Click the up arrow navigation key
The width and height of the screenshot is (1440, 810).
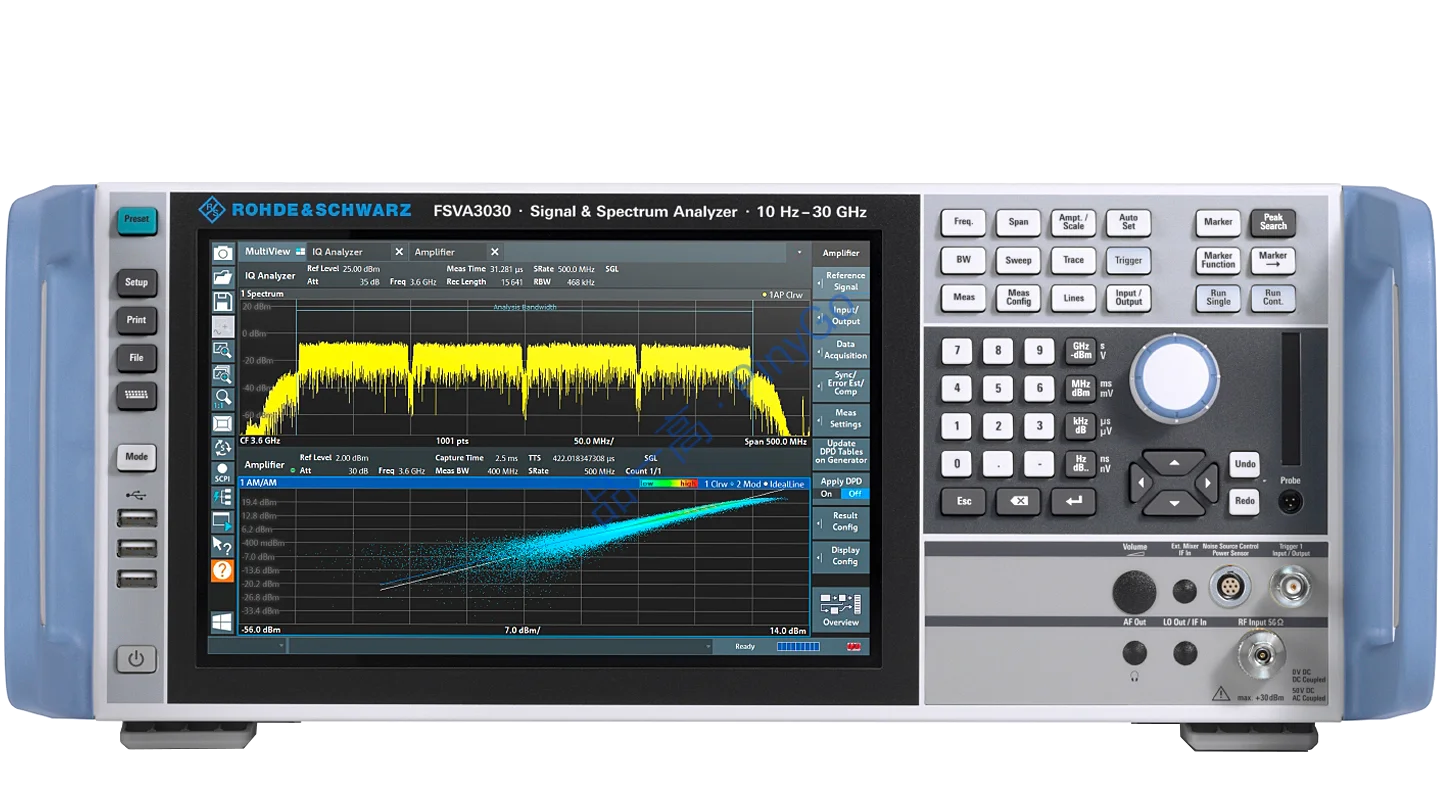[x=1174, y=463]
